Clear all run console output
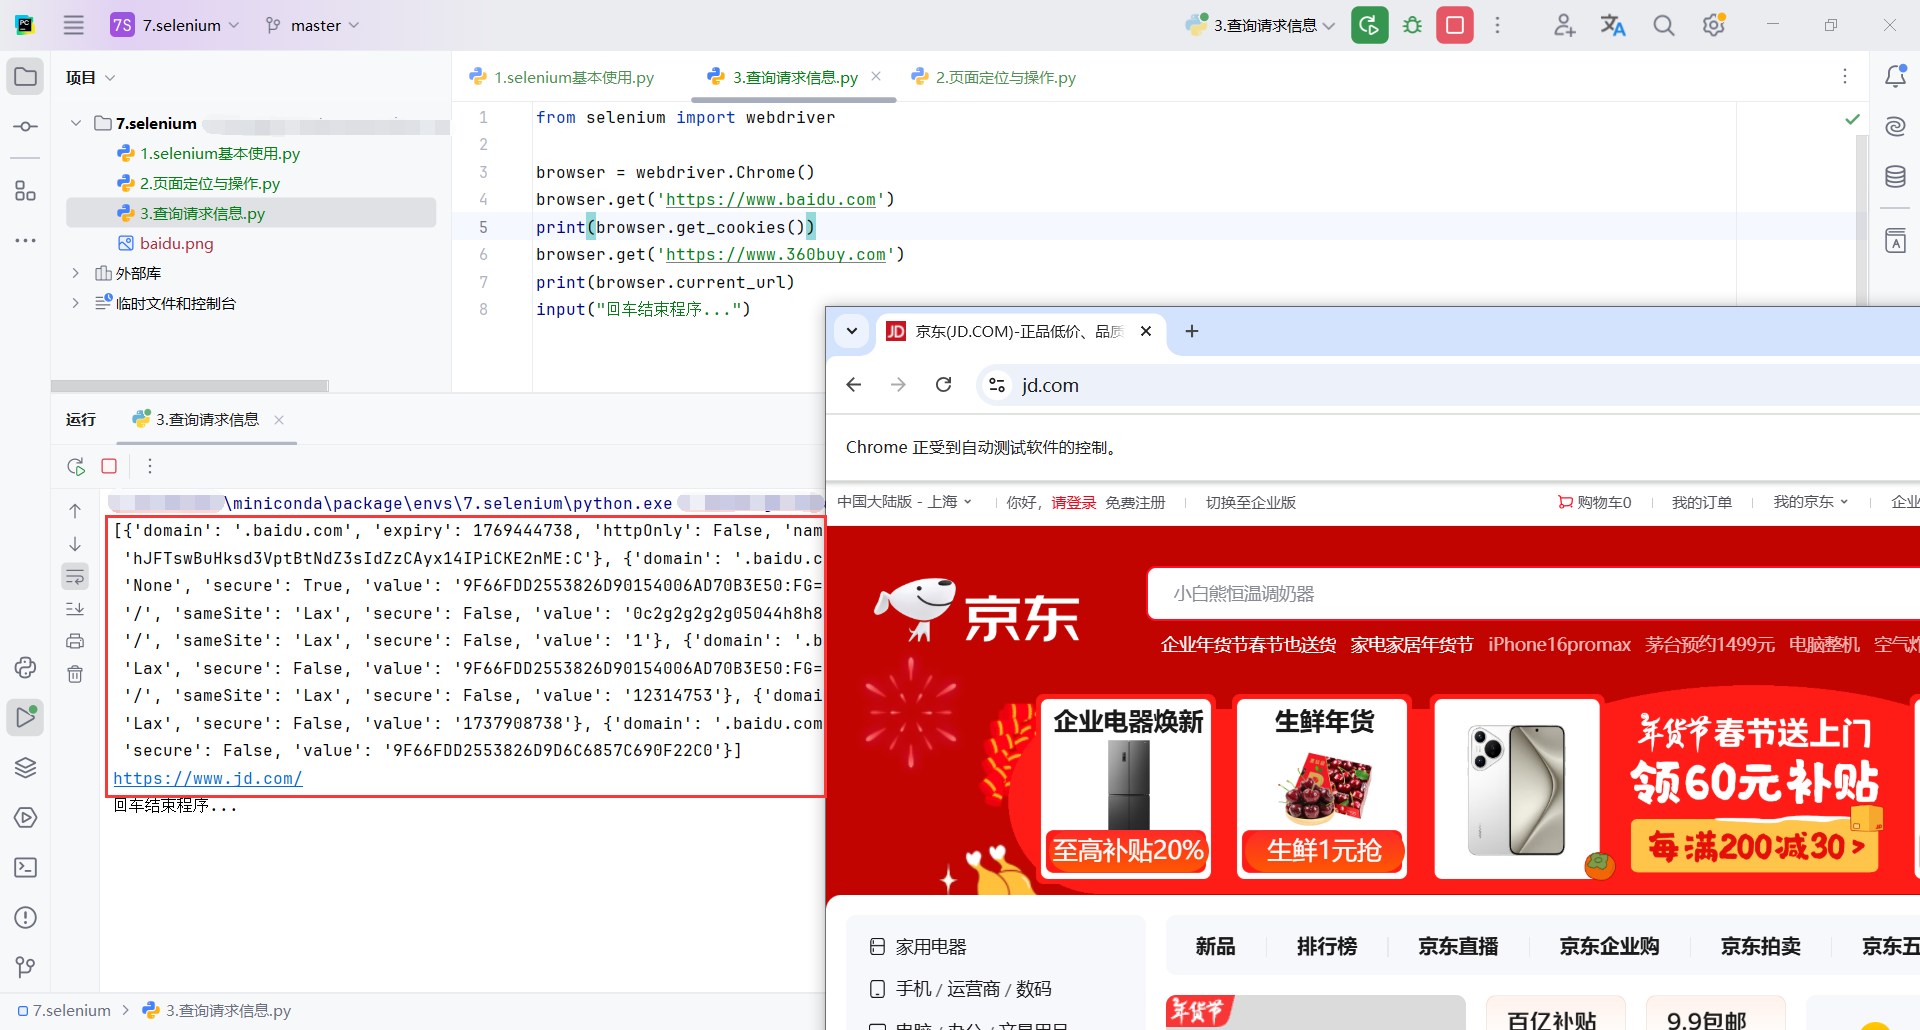The width and height of the screenshot is (1920, 1030). pos(75,674)
